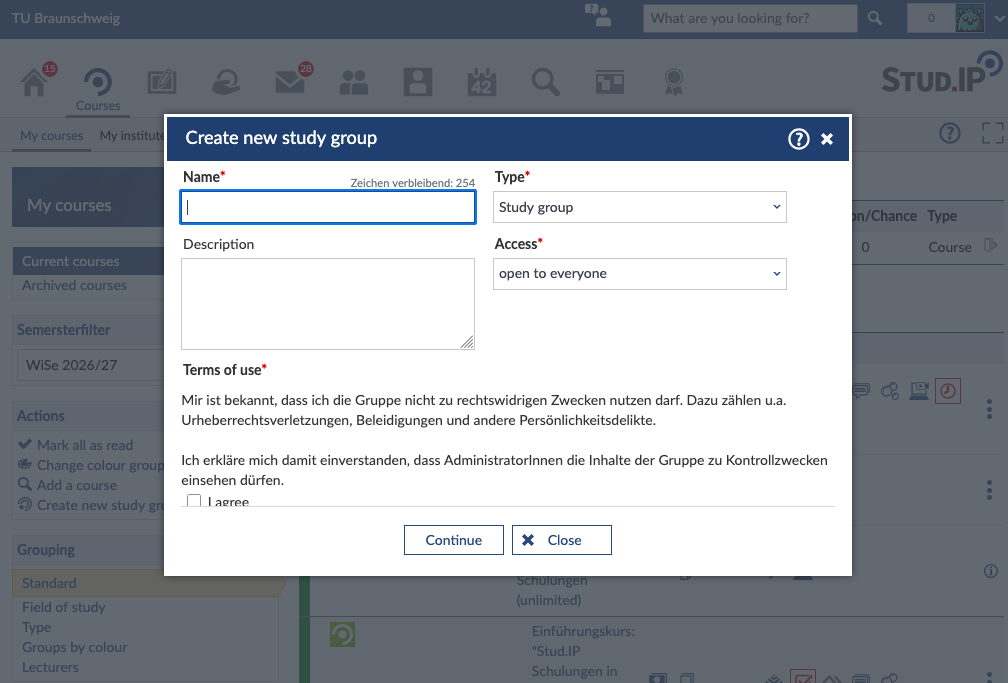The height and width of the screenshot is (683, 1008).
Task: Click the green course avatar icon
Action: point(343,634)
